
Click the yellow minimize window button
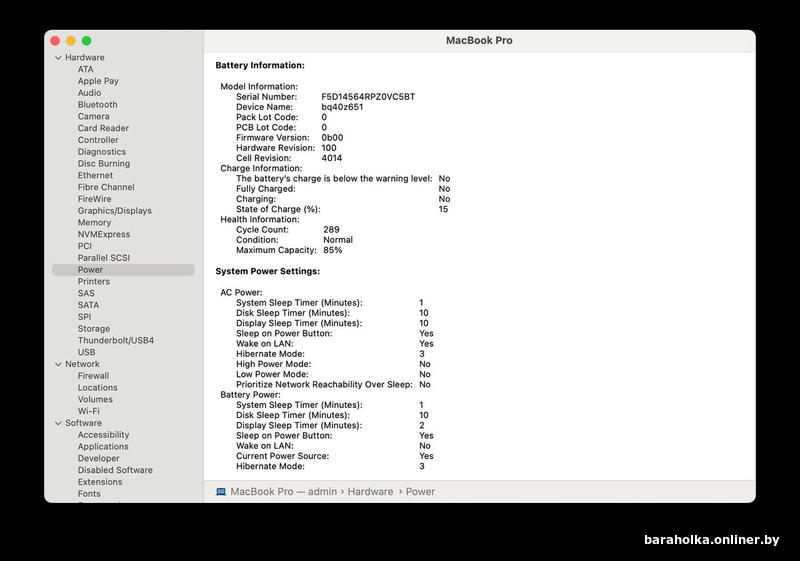(71, 41)
